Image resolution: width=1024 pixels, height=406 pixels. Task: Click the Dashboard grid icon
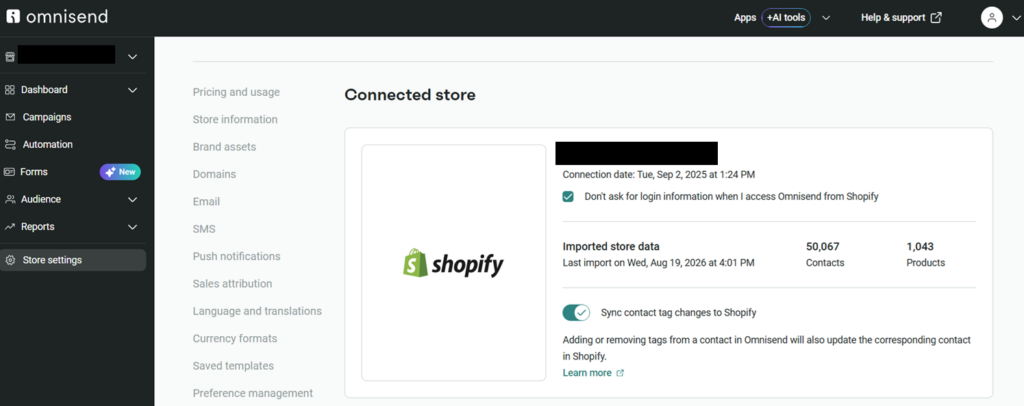[10, 90]
